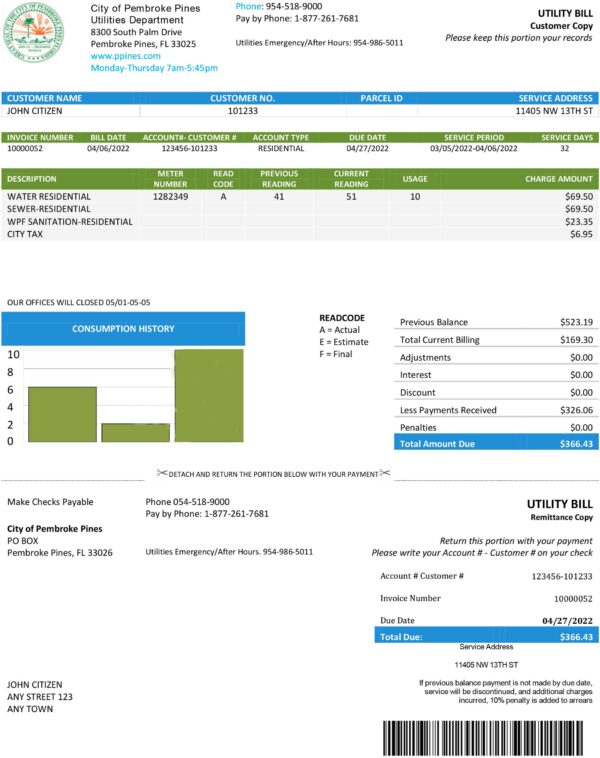This screenshot has width=600, height=758.
Task: Click the right scissors icon on detach line
Action: point(384,473)
